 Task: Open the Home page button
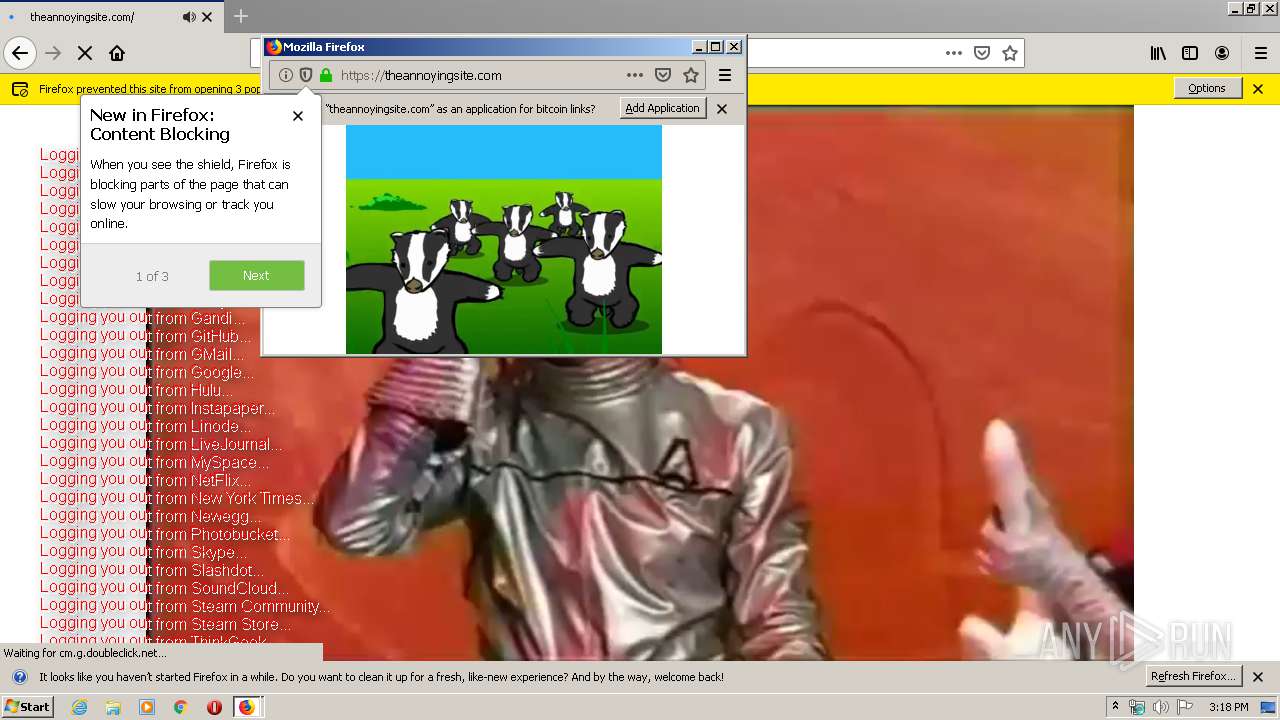click(117, 53)
